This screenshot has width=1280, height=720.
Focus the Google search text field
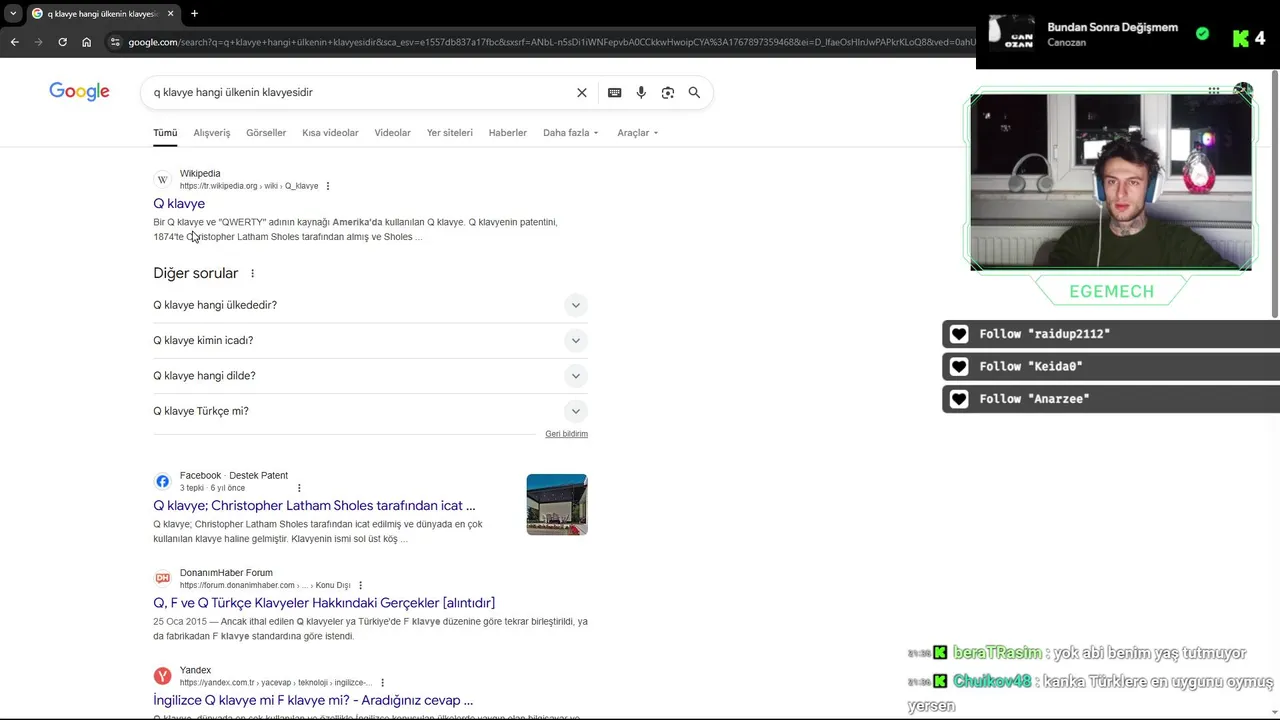coord(360,92)
